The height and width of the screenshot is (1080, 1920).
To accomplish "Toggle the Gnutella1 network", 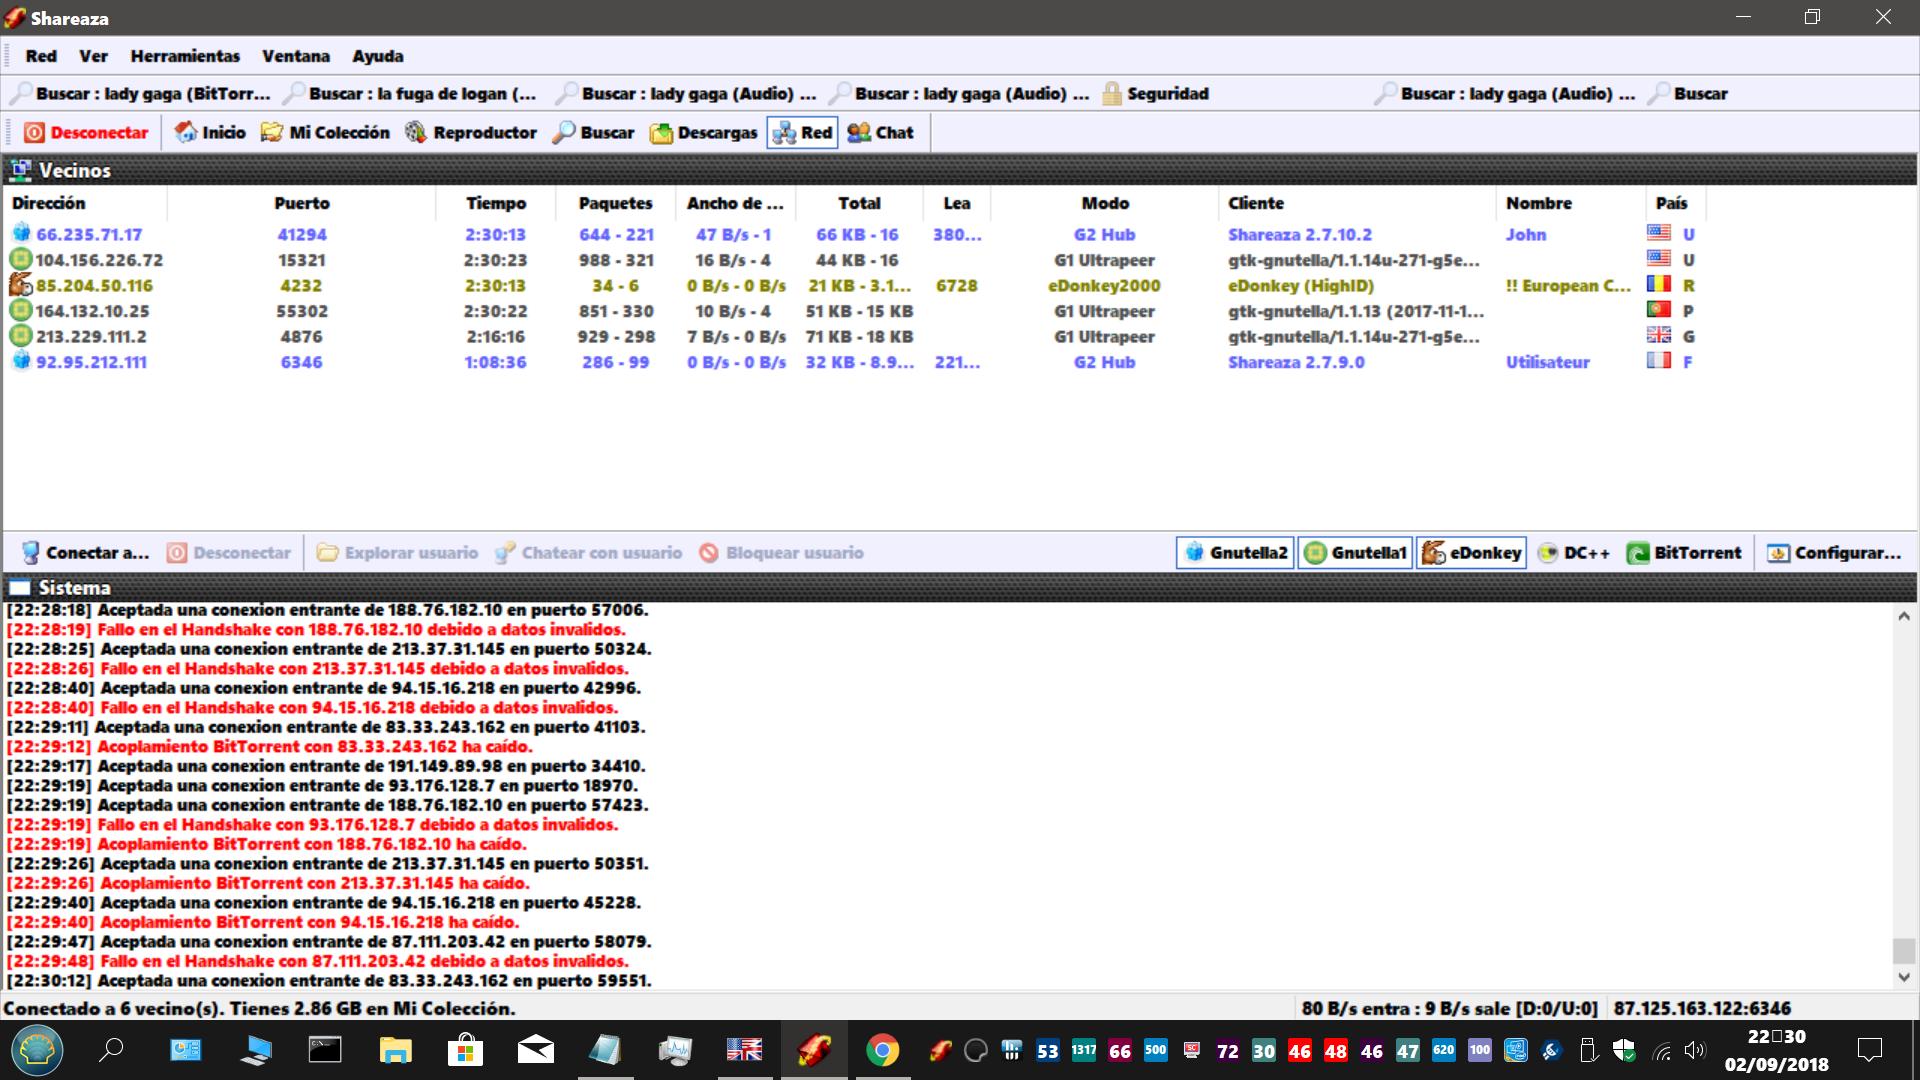I will pos(1355,552).
